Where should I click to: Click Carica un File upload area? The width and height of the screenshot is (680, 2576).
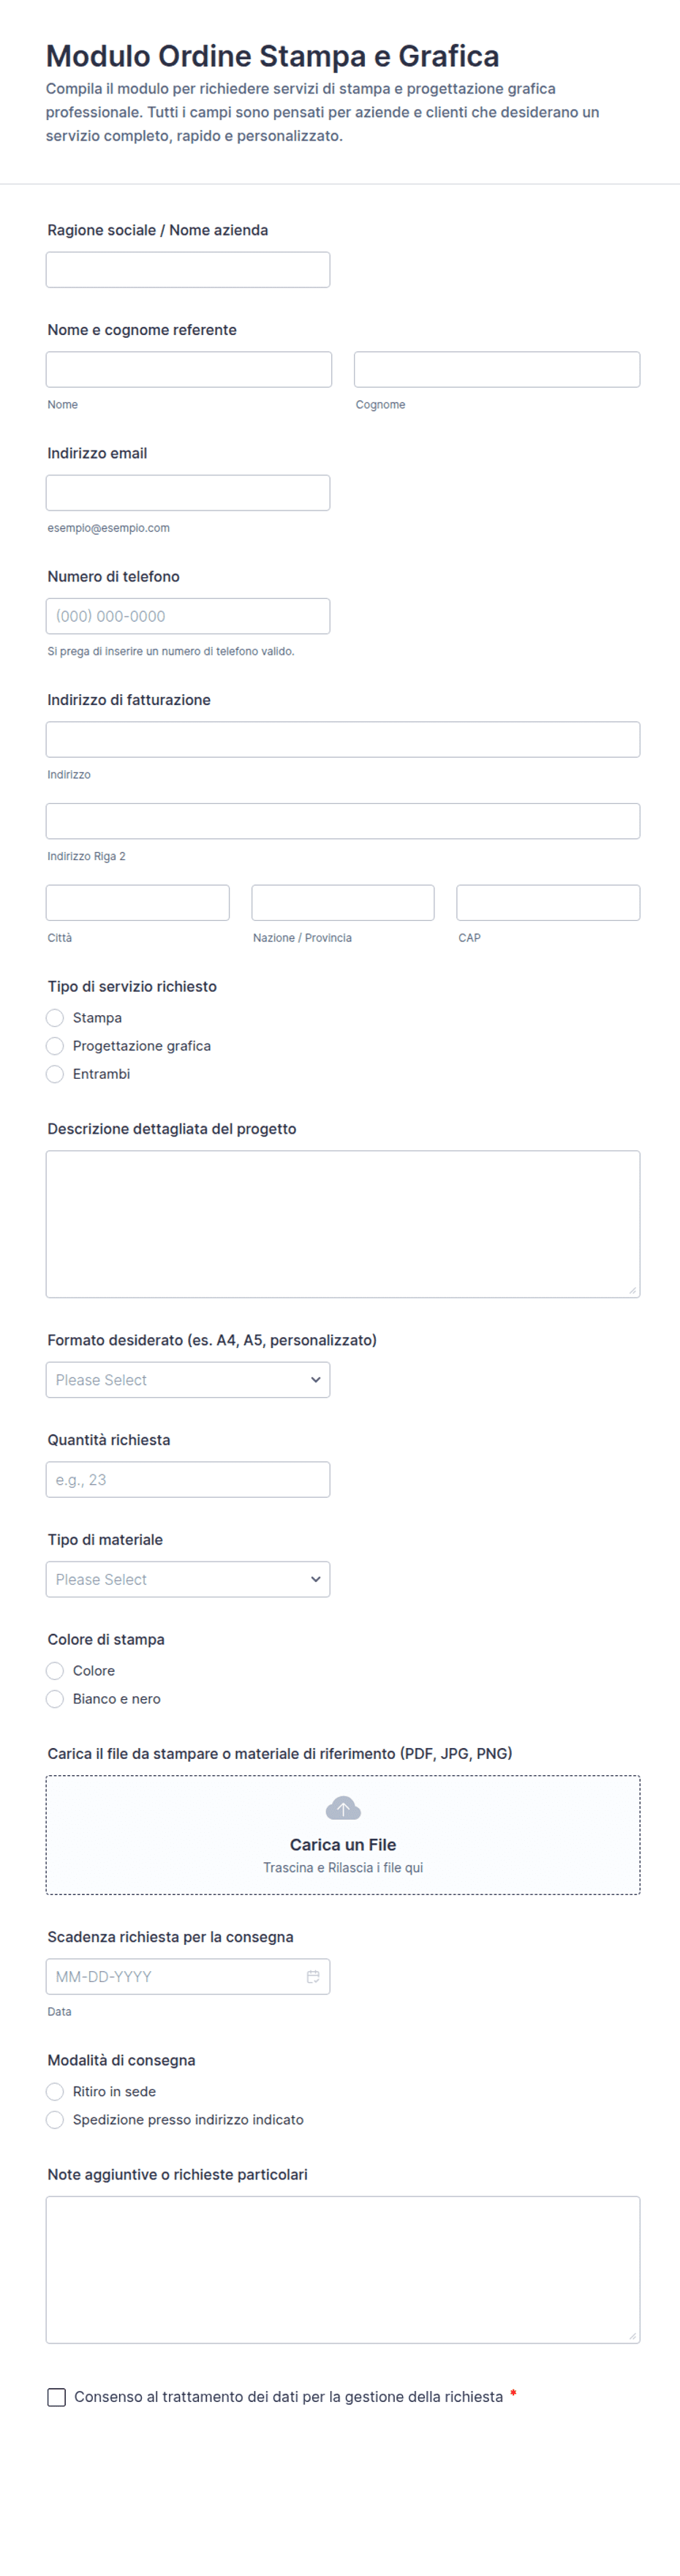point(343,1835)
